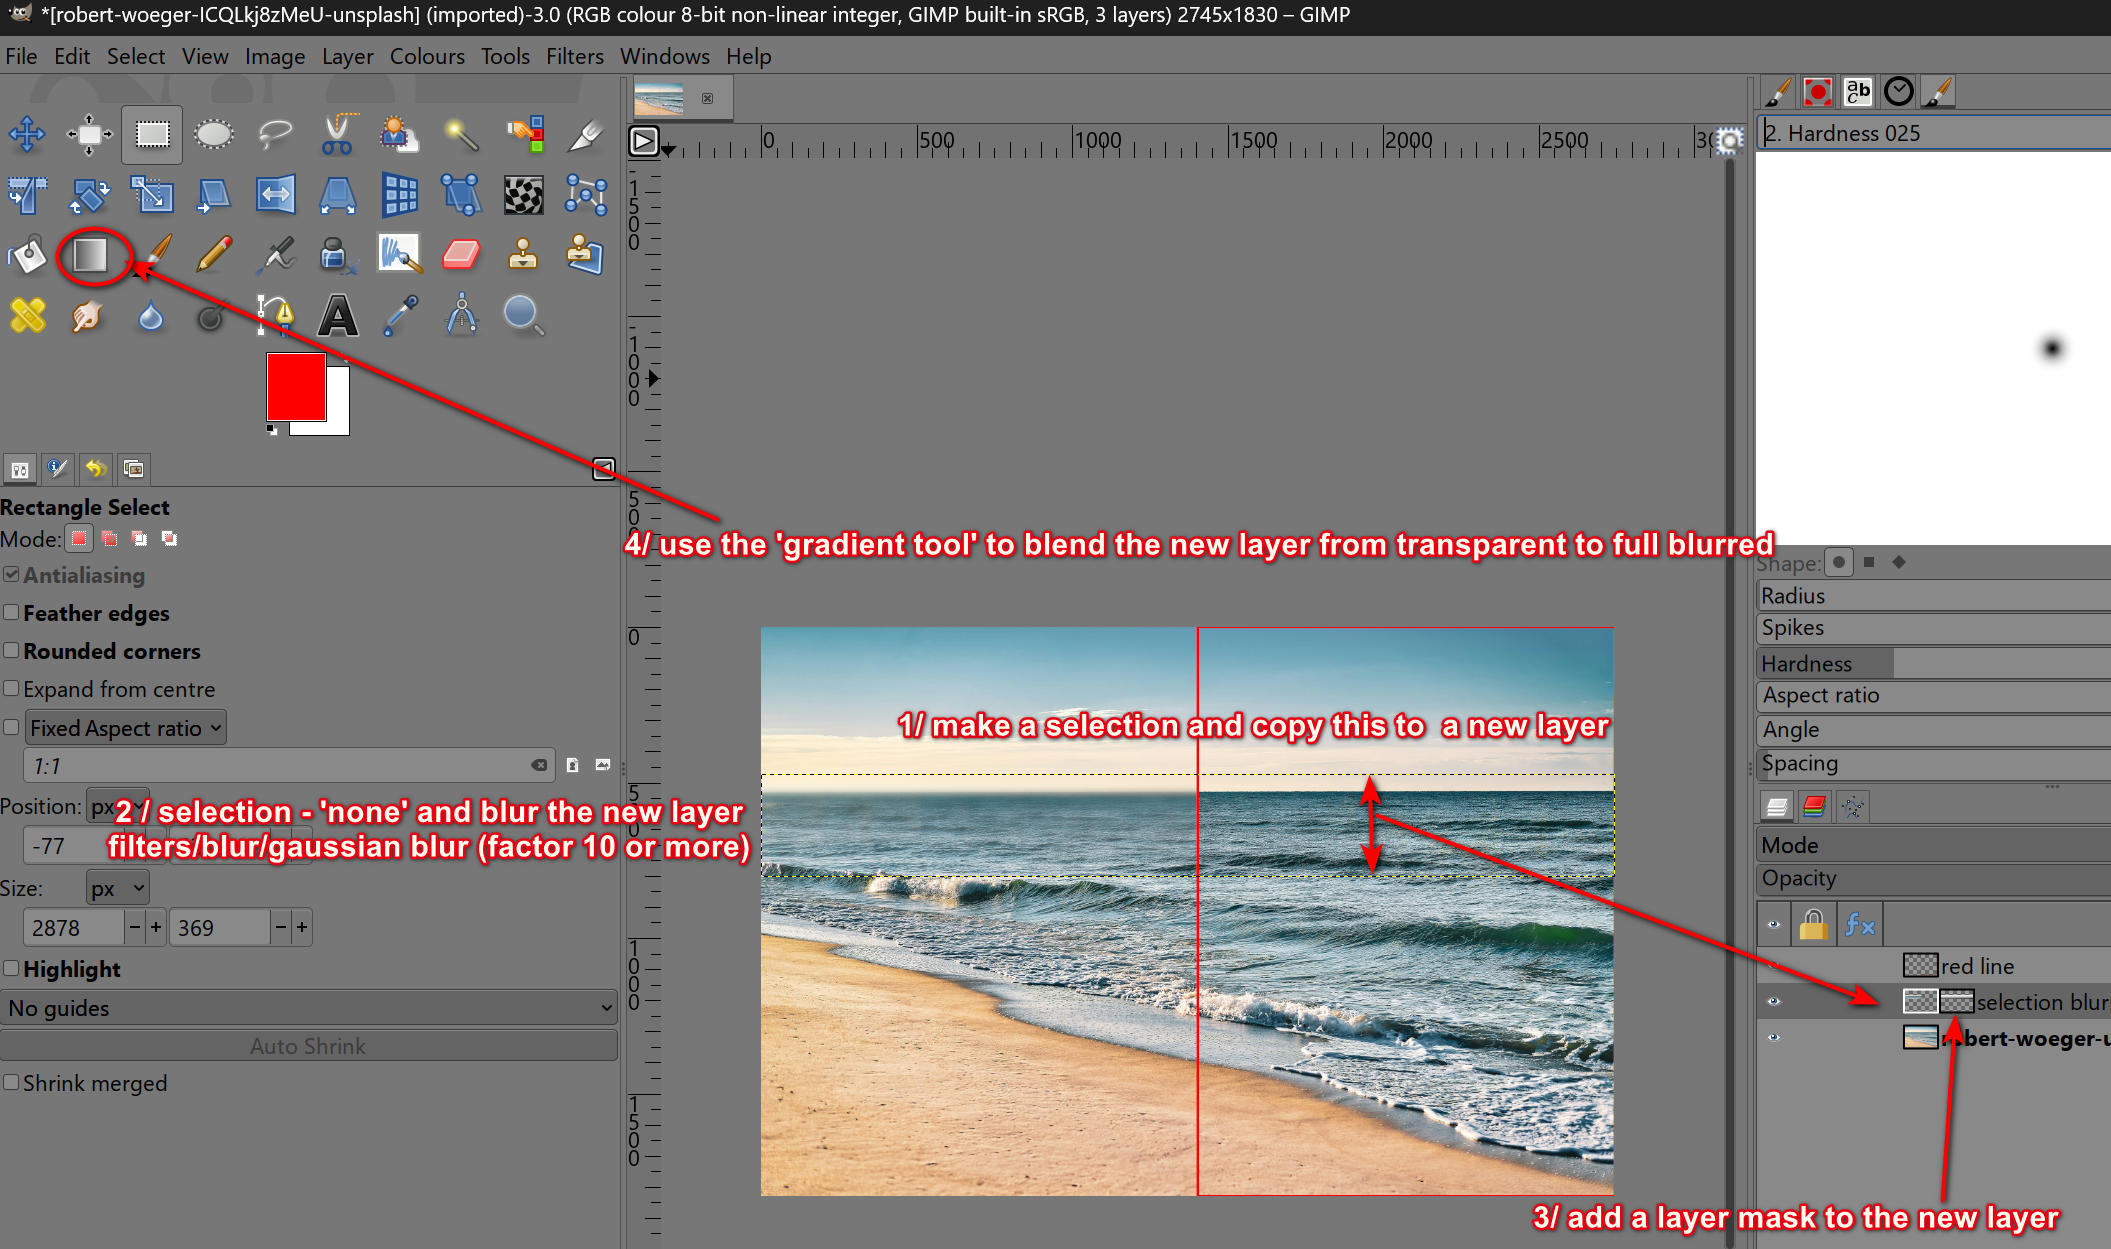The height and width of the screenshot is (1249, 2111).
Task: Open the Fixed Aspect ratio dropdown
Action: (125, 728)
